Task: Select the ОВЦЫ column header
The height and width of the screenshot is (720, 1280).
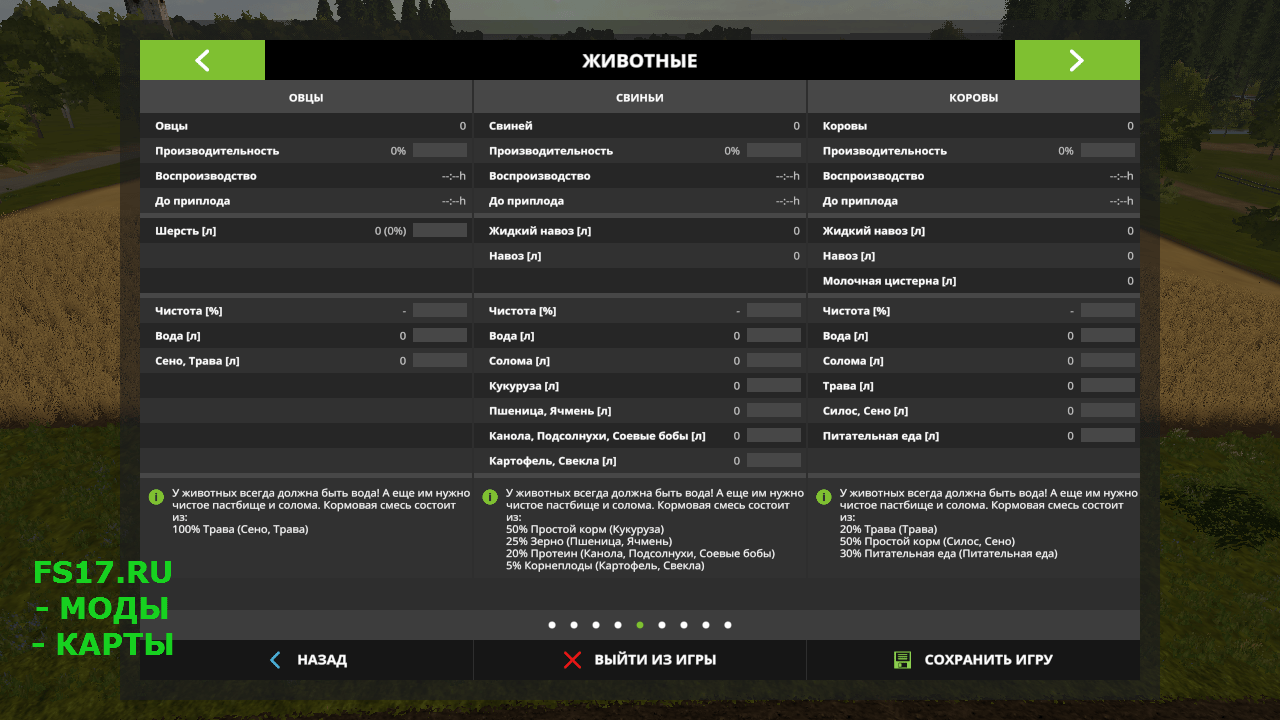Action: [306, 98]
